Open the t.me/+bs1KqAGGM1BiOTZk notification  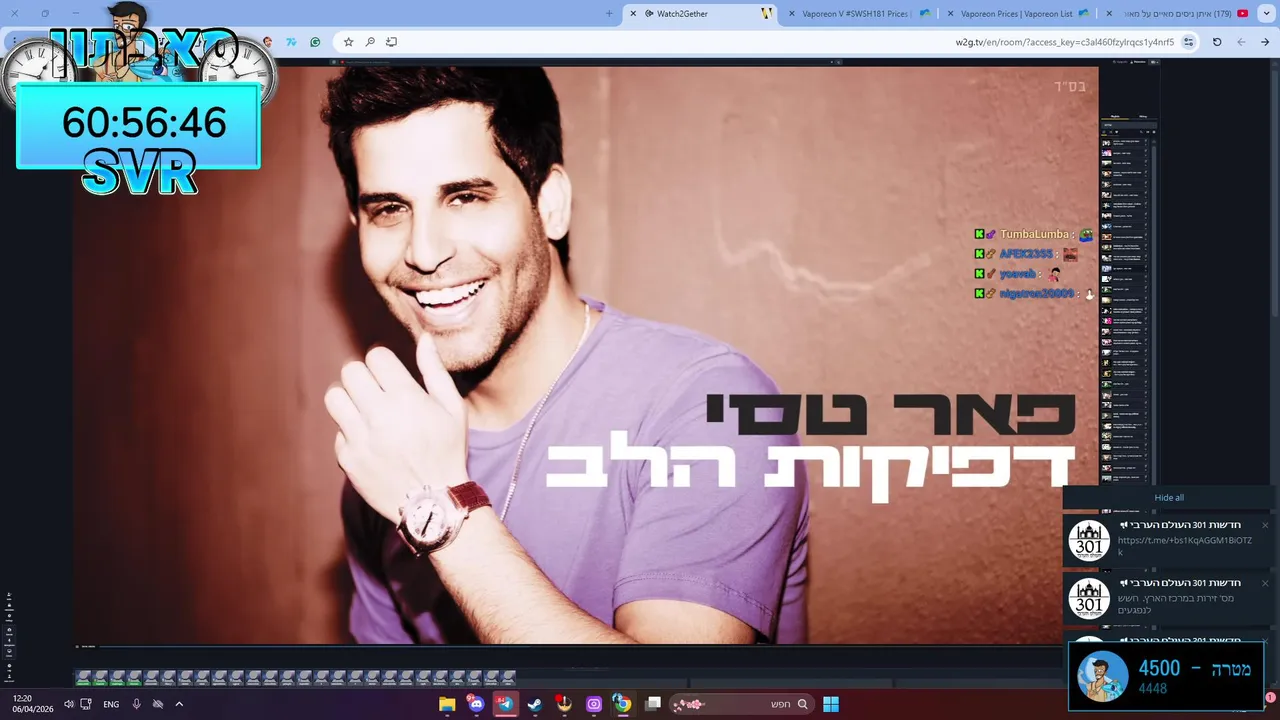pos(1170,541)
